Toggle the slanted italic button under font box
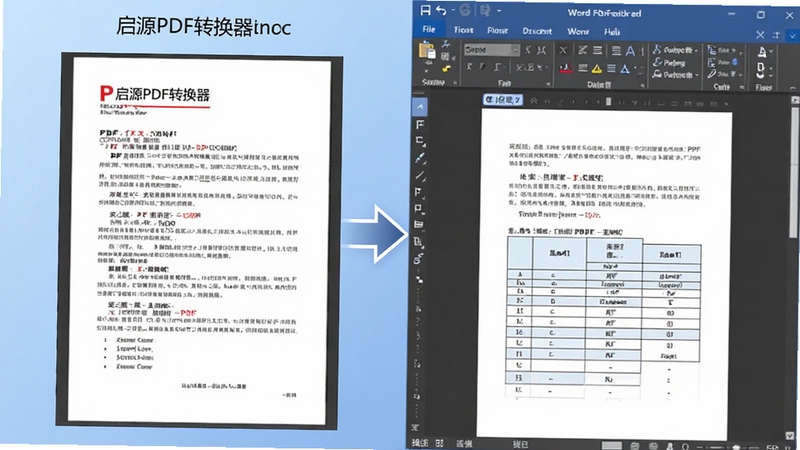 (483, 67)
